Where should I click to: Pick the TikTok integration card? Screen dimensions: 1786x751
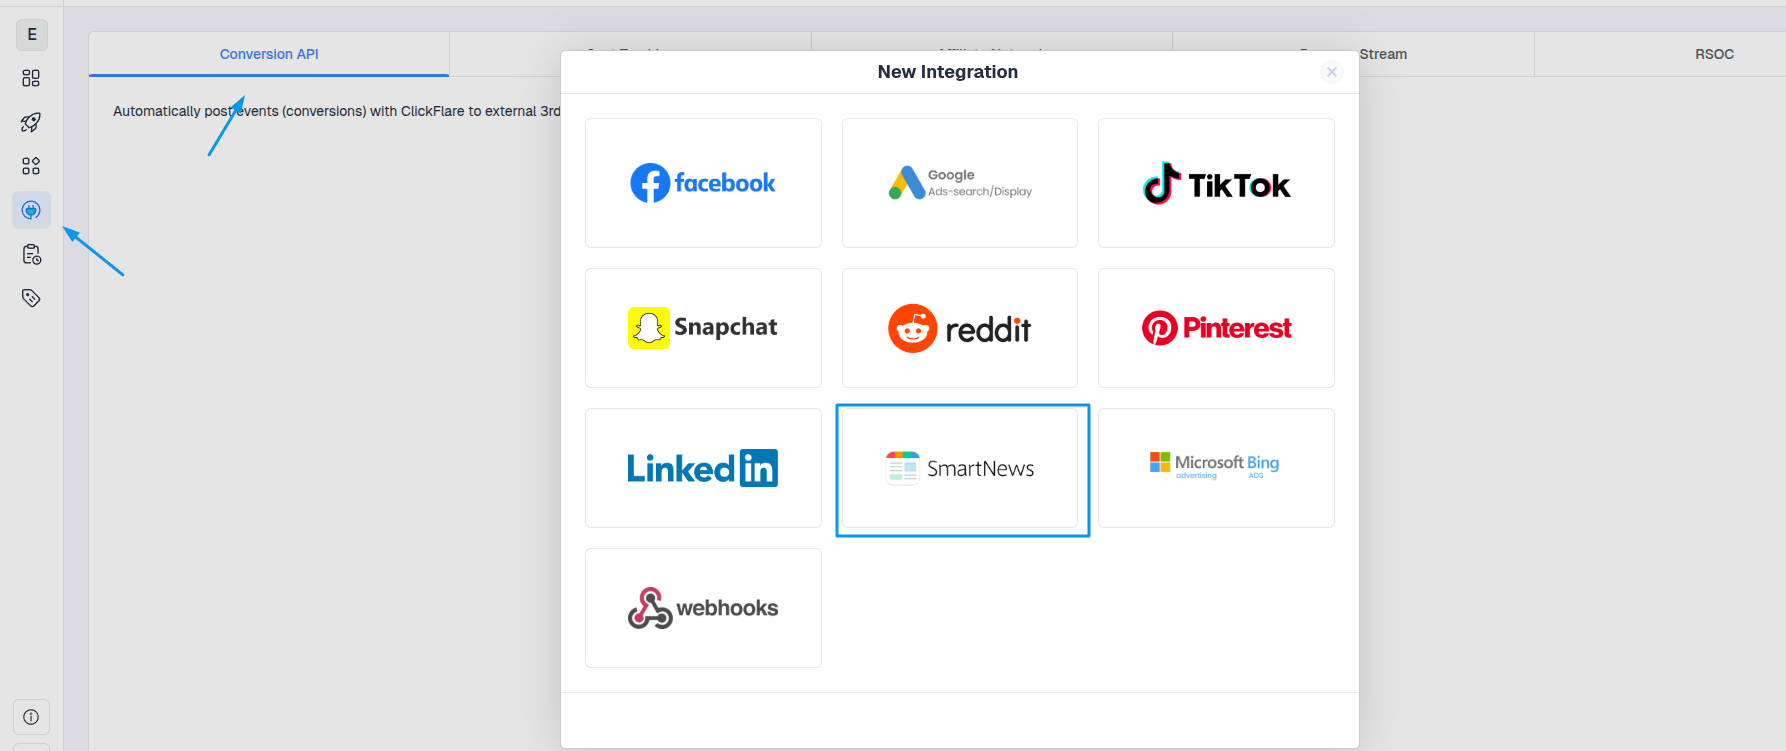(1216, 183)
